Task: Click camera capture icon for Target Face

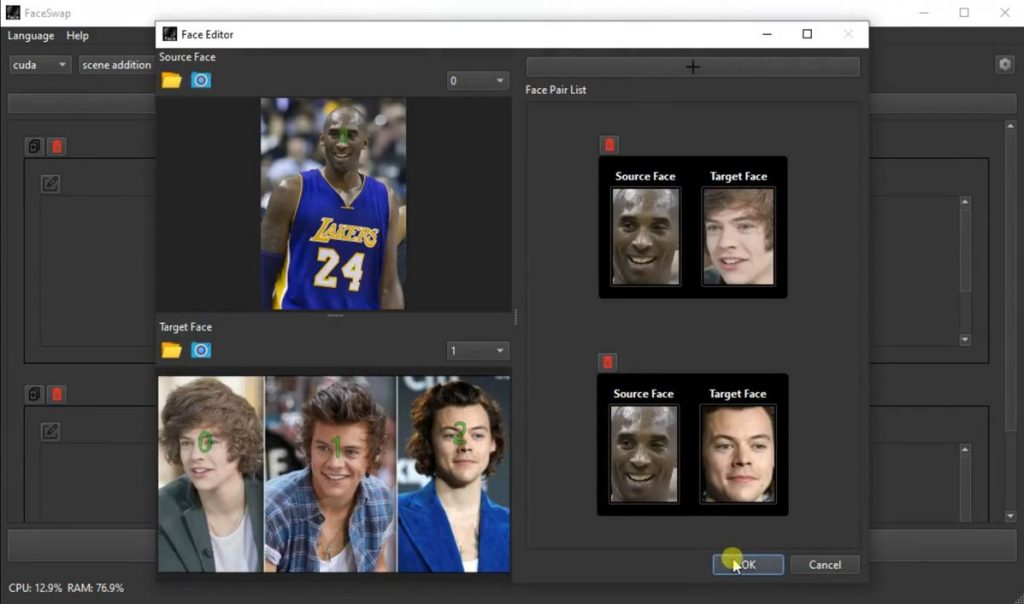Action: coord(201,350)
